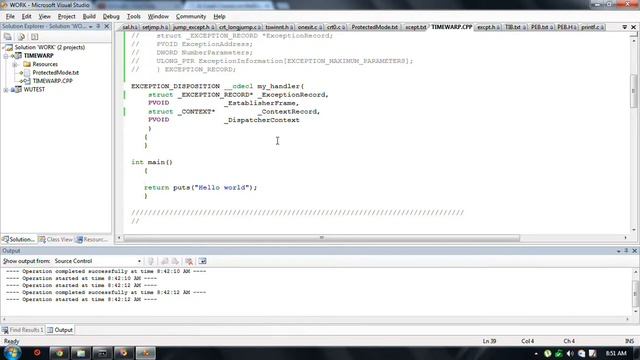Image resolution: width=640 pixels, height=360 pixels.
Task: Click Go to Next Message icon
Action: 175,261
